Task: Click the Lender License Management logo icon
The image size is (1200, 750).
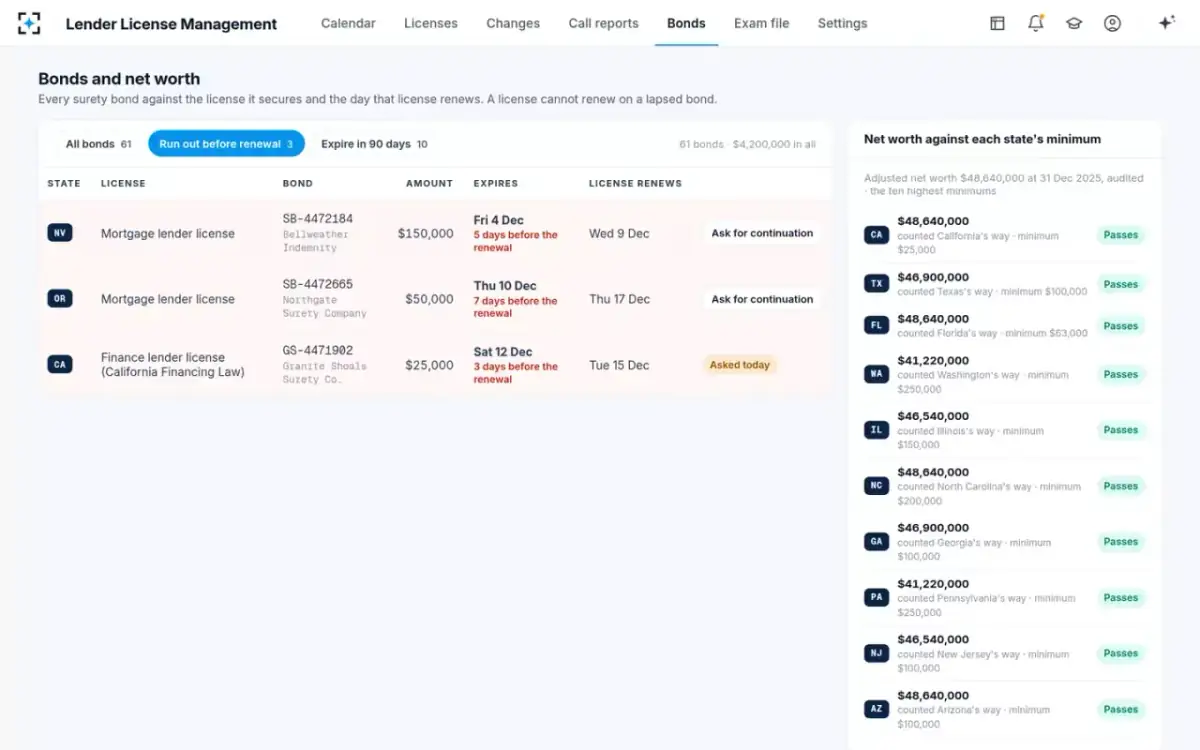Action: [30, 23]
